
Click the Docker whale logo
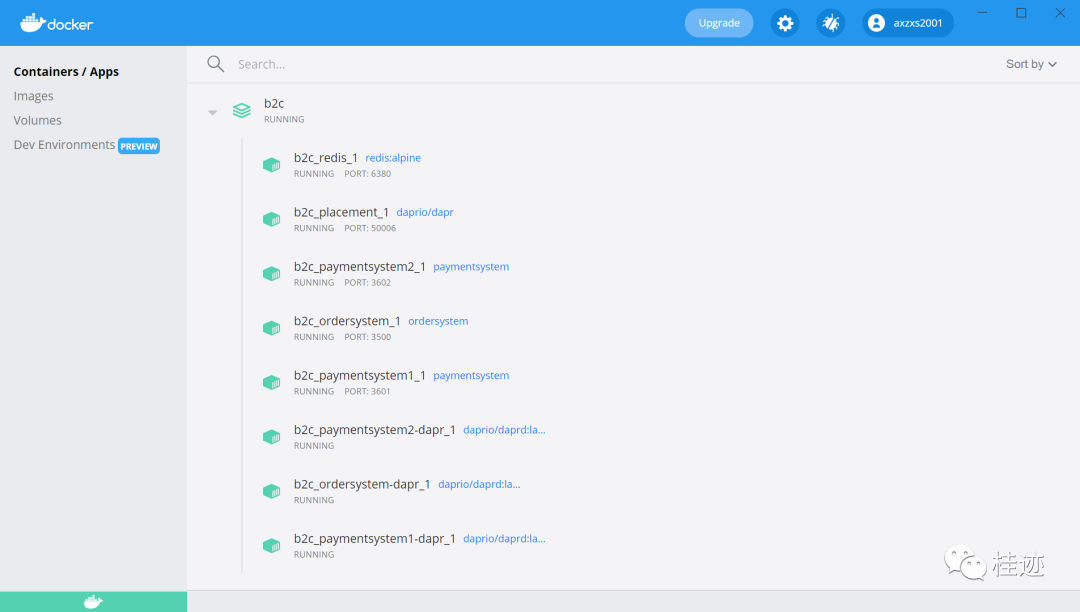pos(56,23)
